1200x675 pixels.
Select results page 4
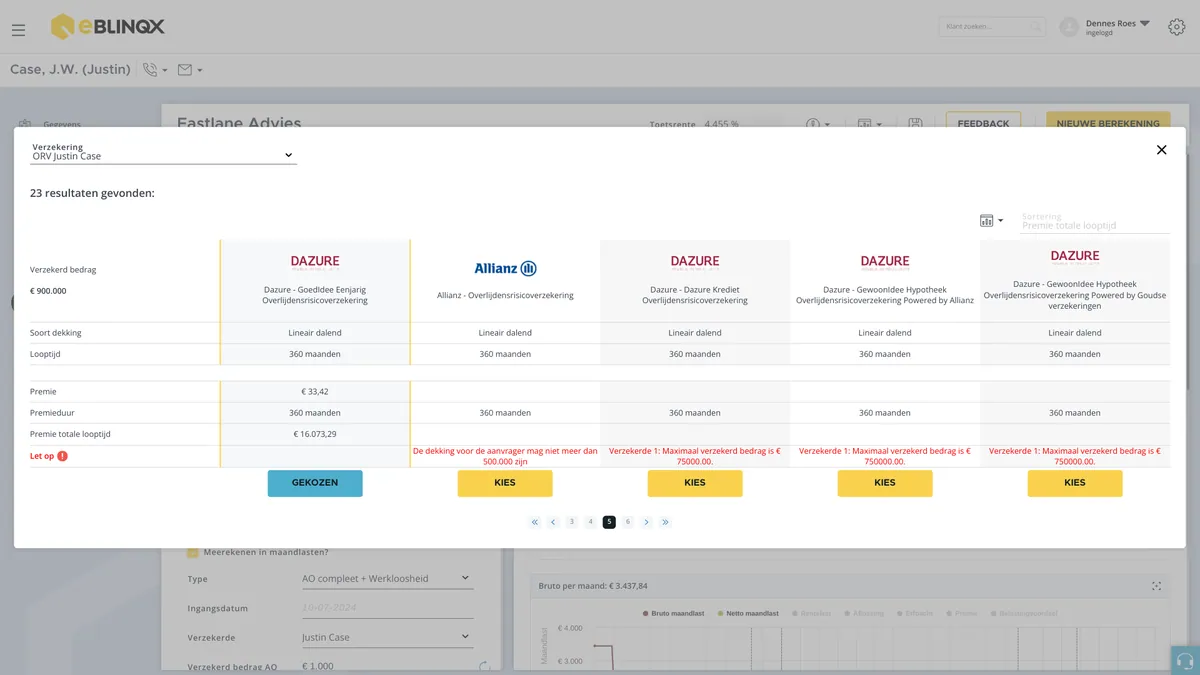click(591, 522)
